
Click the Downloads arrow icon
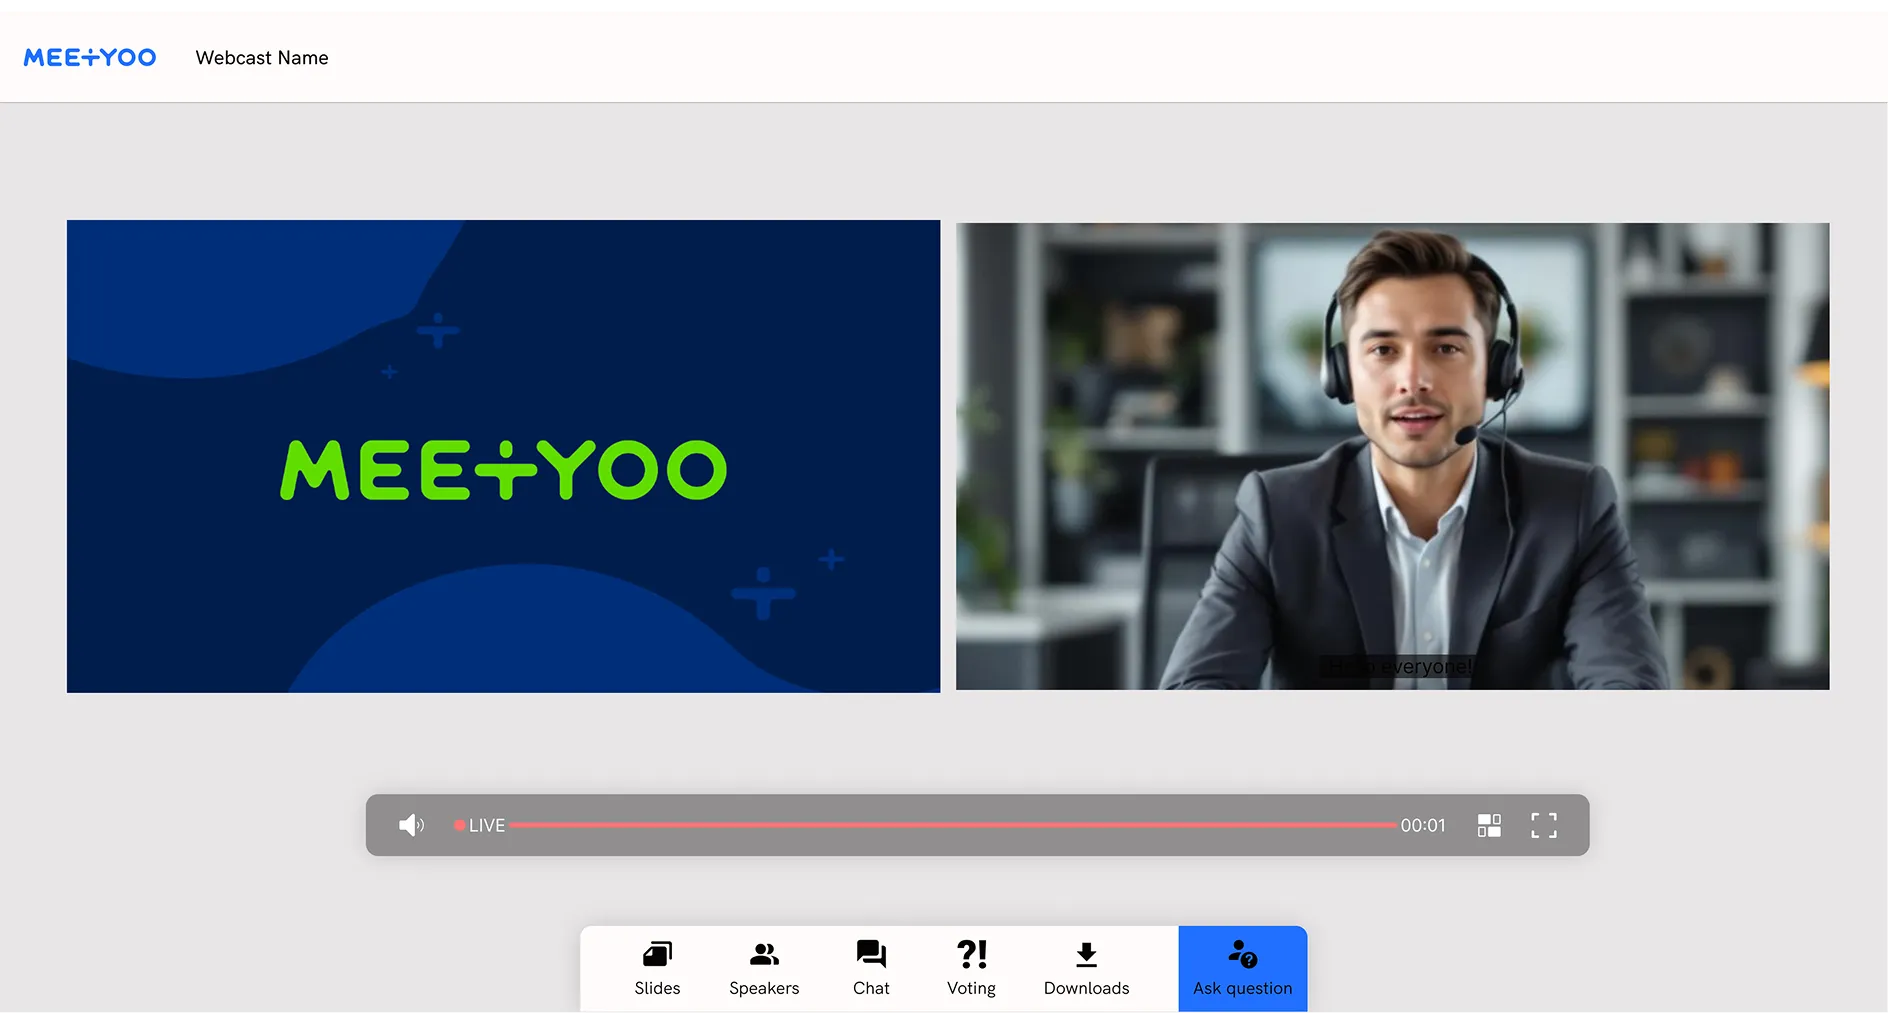pyautogui.click(x=1086, y=955)
